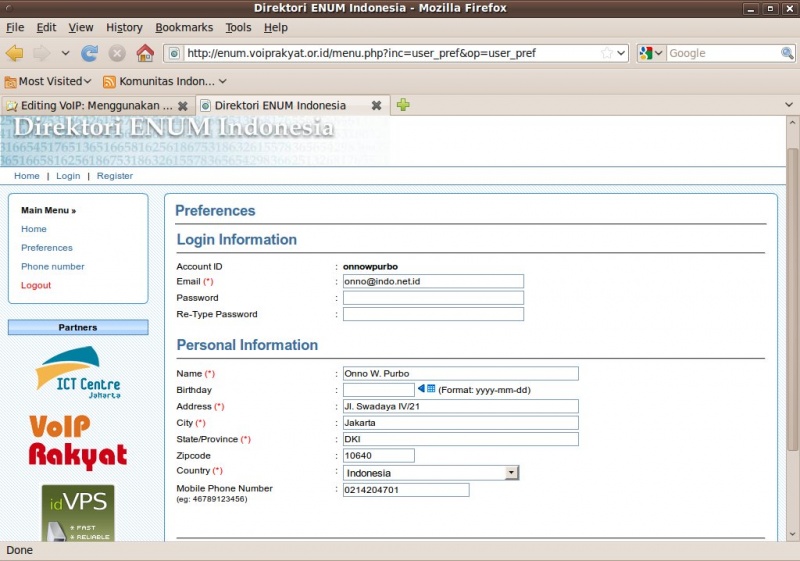This screenshot has width=800, height=561.
Task: Open a new tab with the plus icon
Action: pos(403,105)
